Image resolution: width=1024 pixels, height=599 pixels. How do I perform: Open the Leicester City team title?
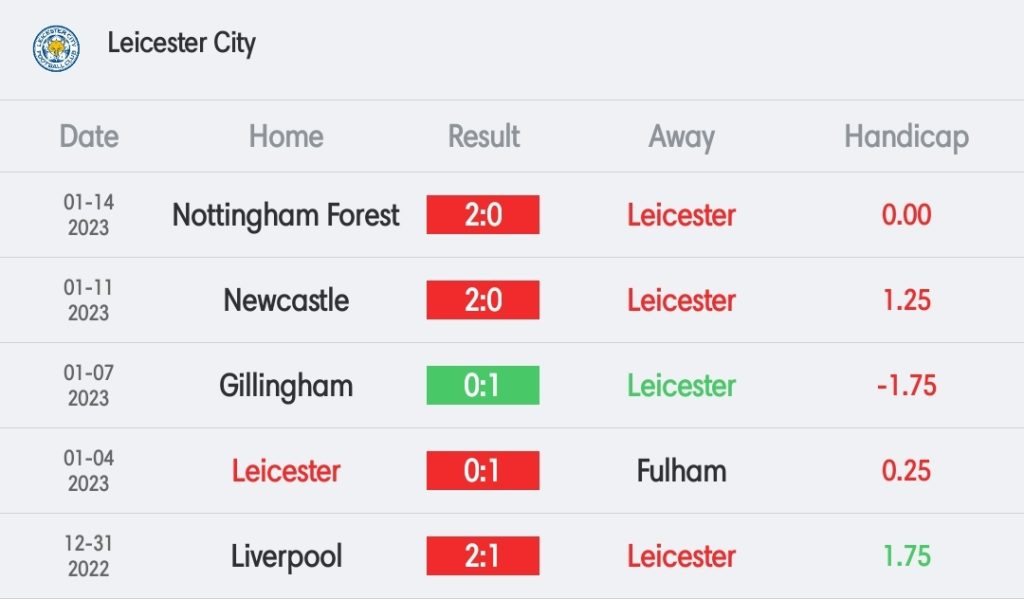[x=182, y=43]
